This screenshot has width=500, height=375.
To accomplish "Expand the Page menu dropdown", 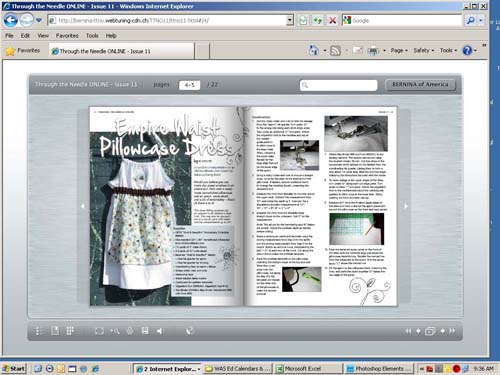I will coord(399,50).
